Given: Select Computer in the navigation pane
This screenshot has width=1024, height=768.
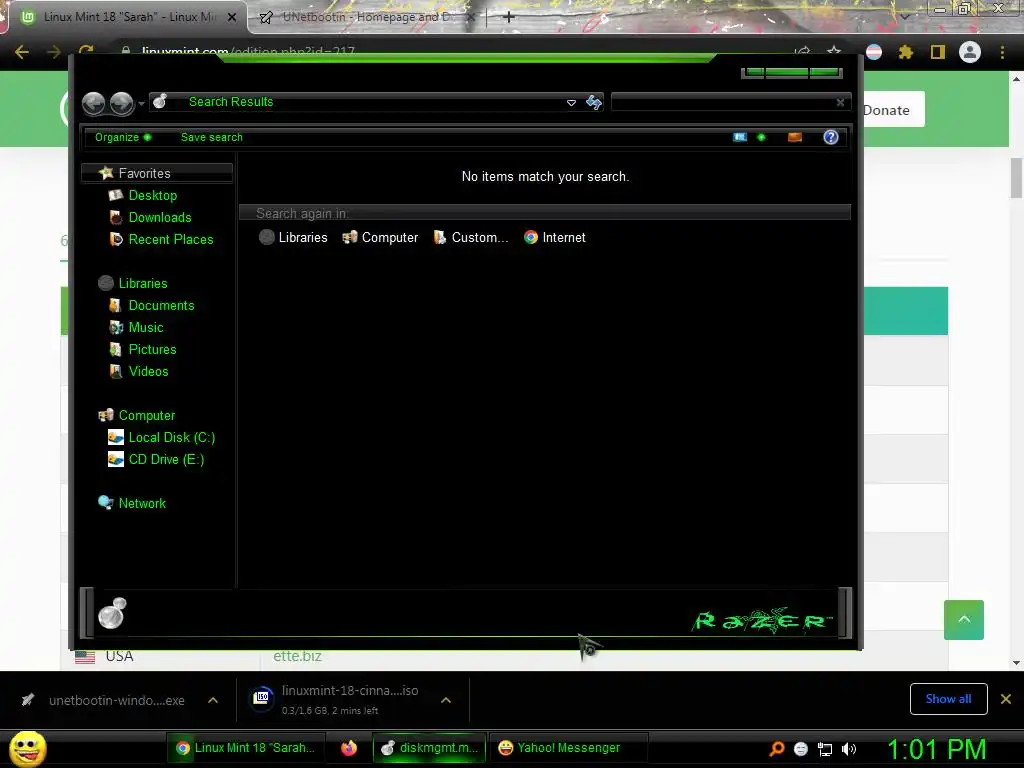Looking at the screenshot, I should tap(147, 416).
